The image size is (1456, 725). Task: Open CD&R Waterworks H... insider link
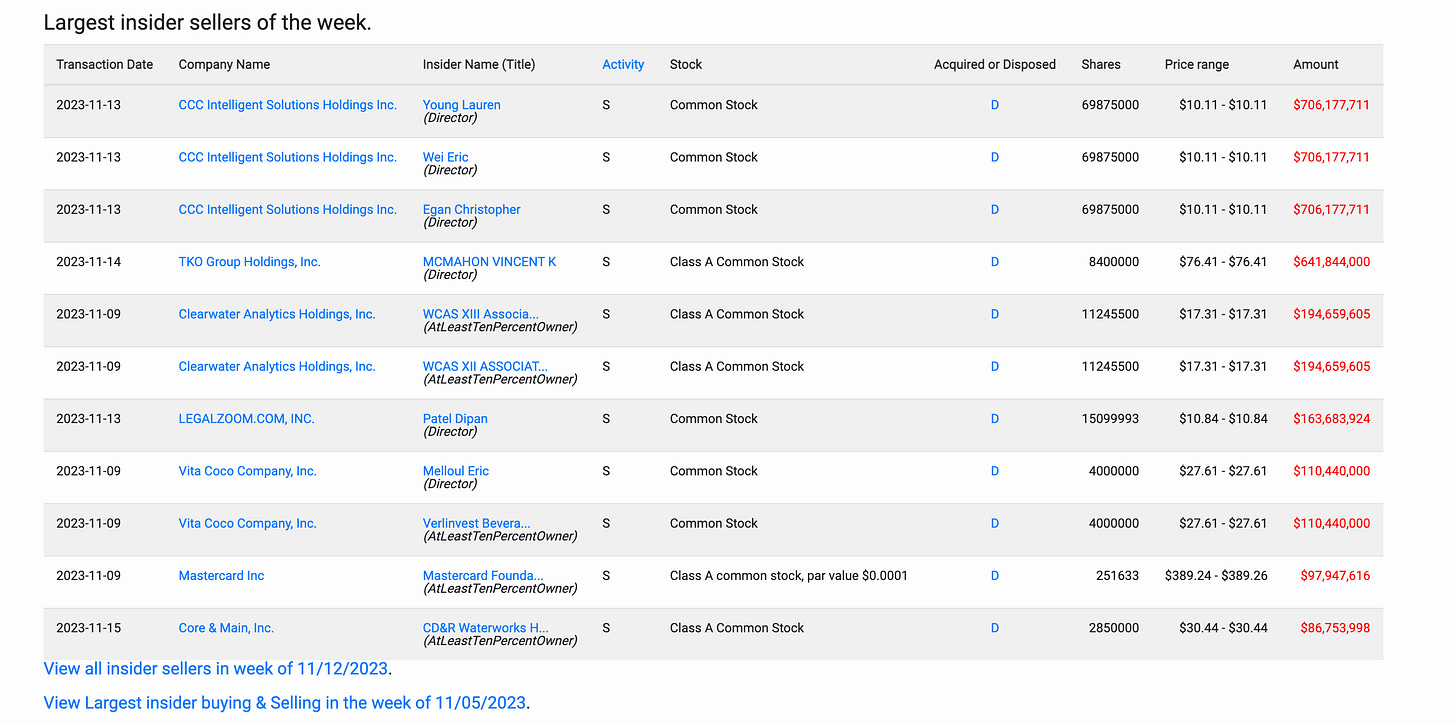tap(485, 628)
